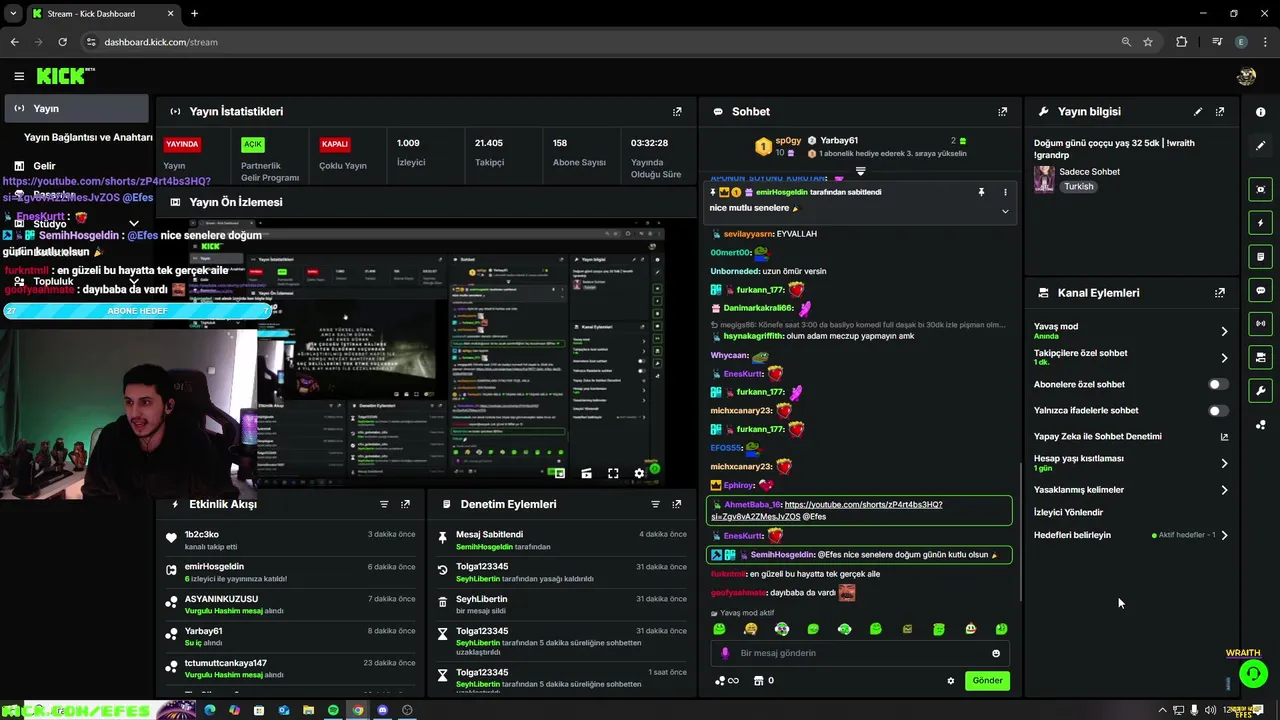Enable Abonelere özel sohbet toggle

(x=1218, y=384)
